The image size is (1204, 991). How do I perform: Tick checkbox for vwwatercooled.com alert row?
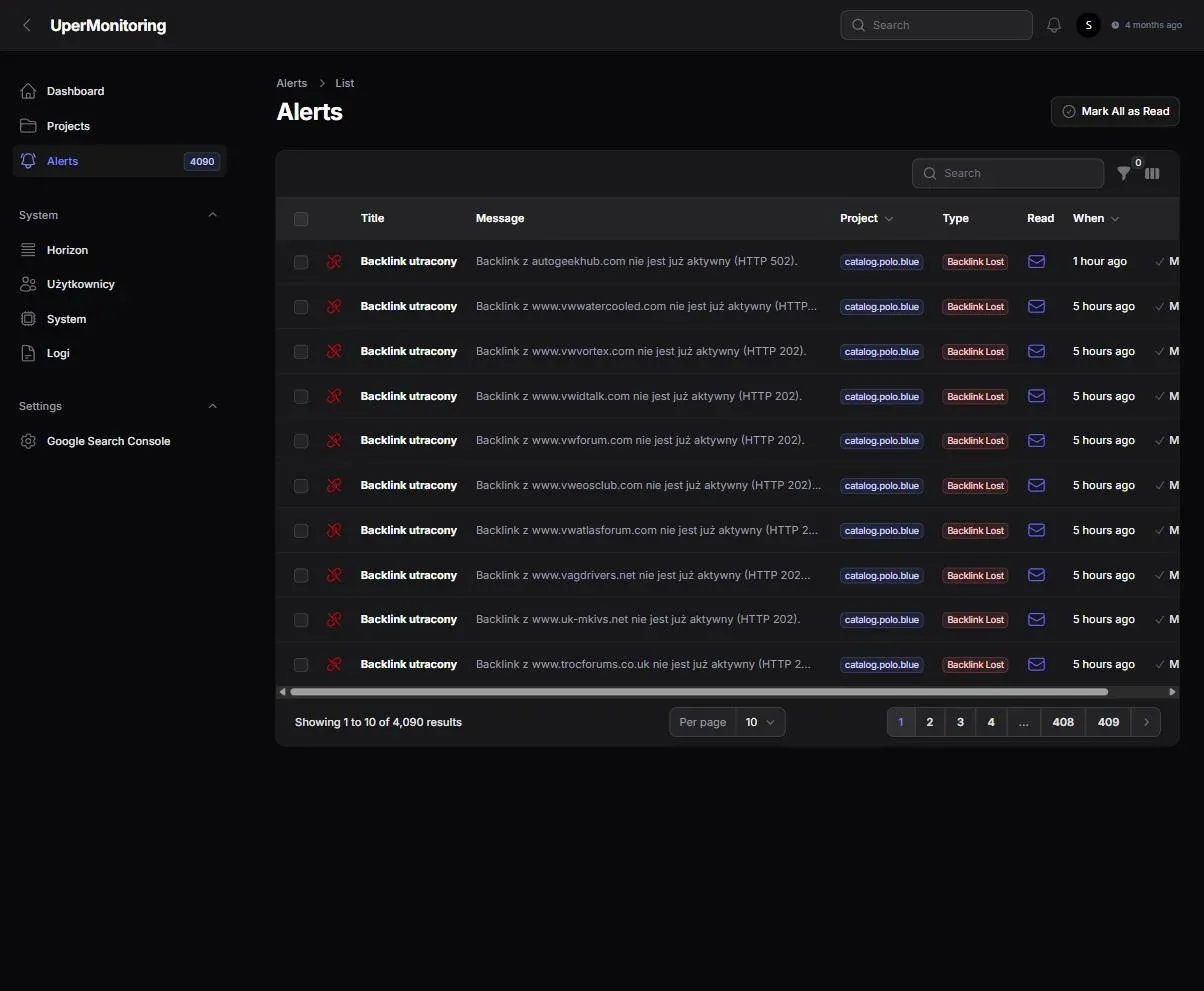click(301, 307)
